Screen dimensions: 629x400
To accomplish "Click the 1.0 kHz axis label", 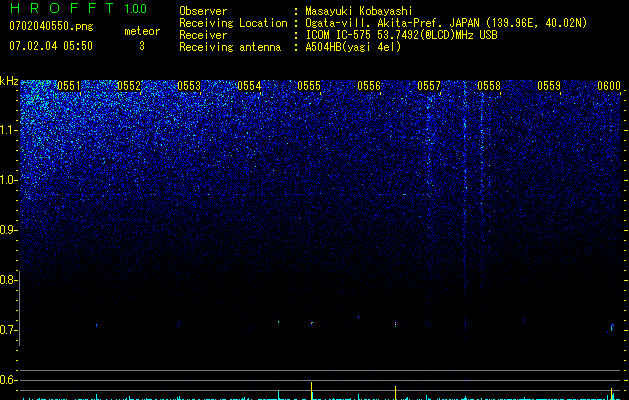I will (8, 180).
